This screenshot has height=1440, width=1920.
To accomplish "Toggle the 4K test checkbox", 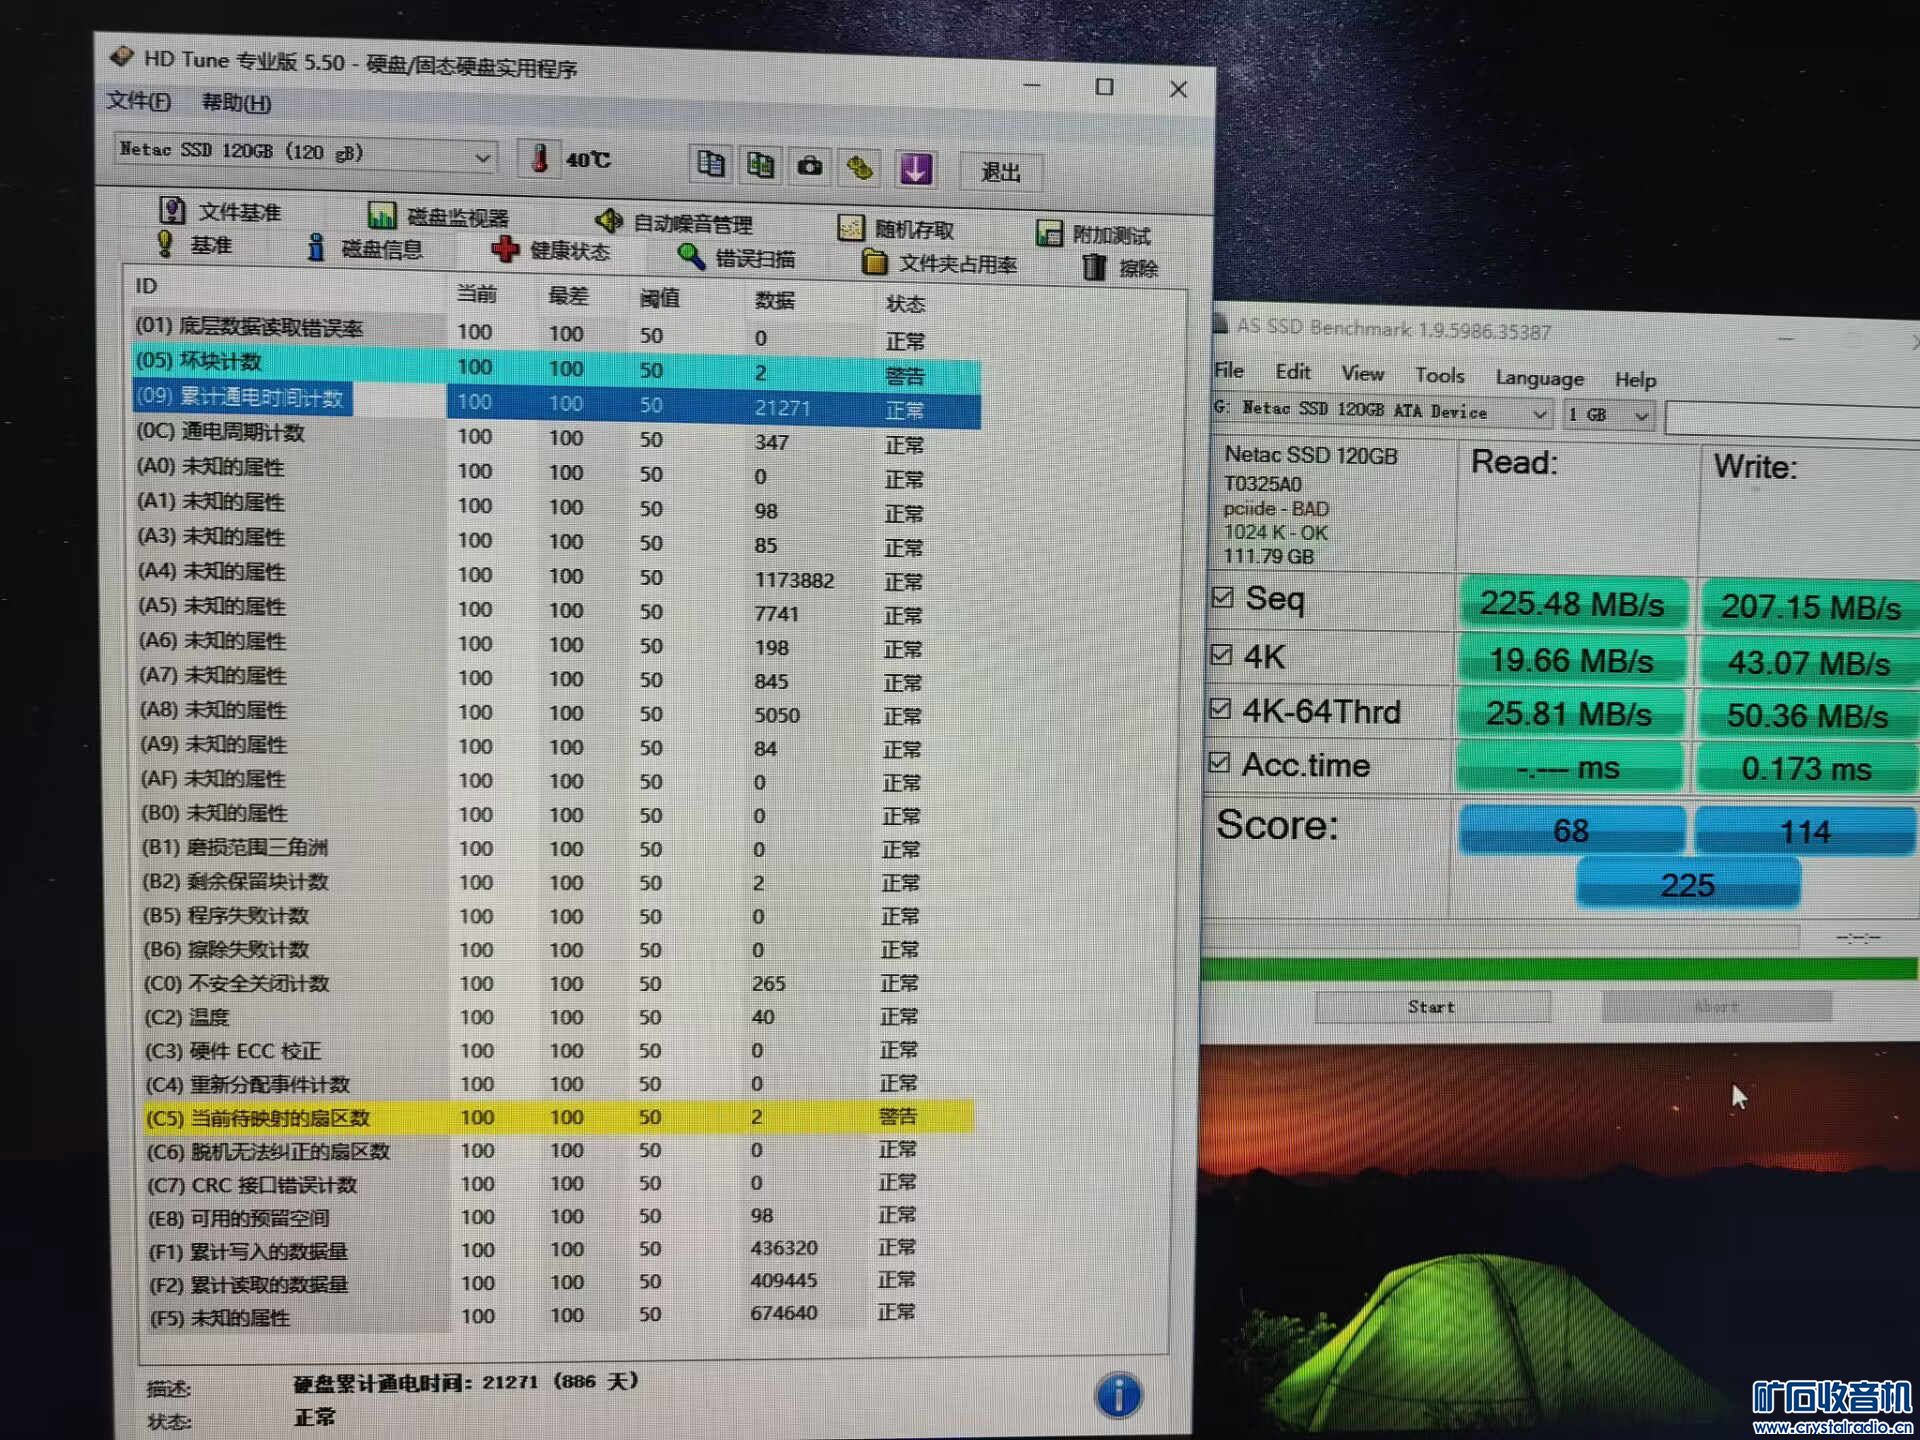I will 1221,654.
